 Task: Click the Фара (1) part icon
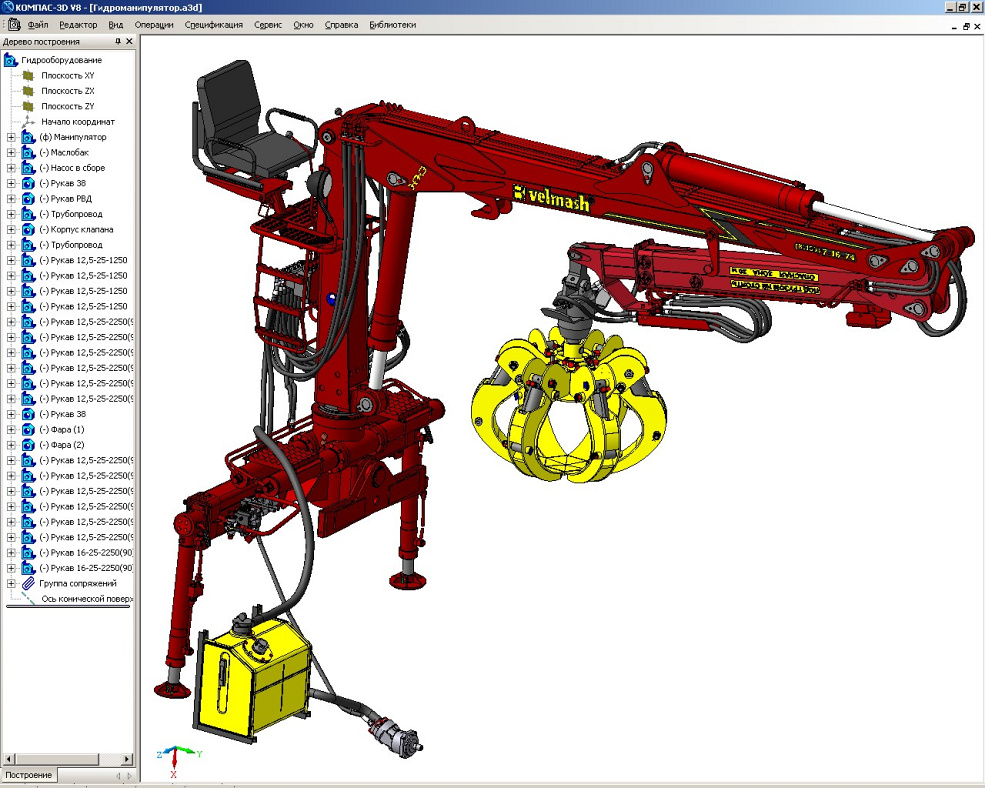[28, 429]
